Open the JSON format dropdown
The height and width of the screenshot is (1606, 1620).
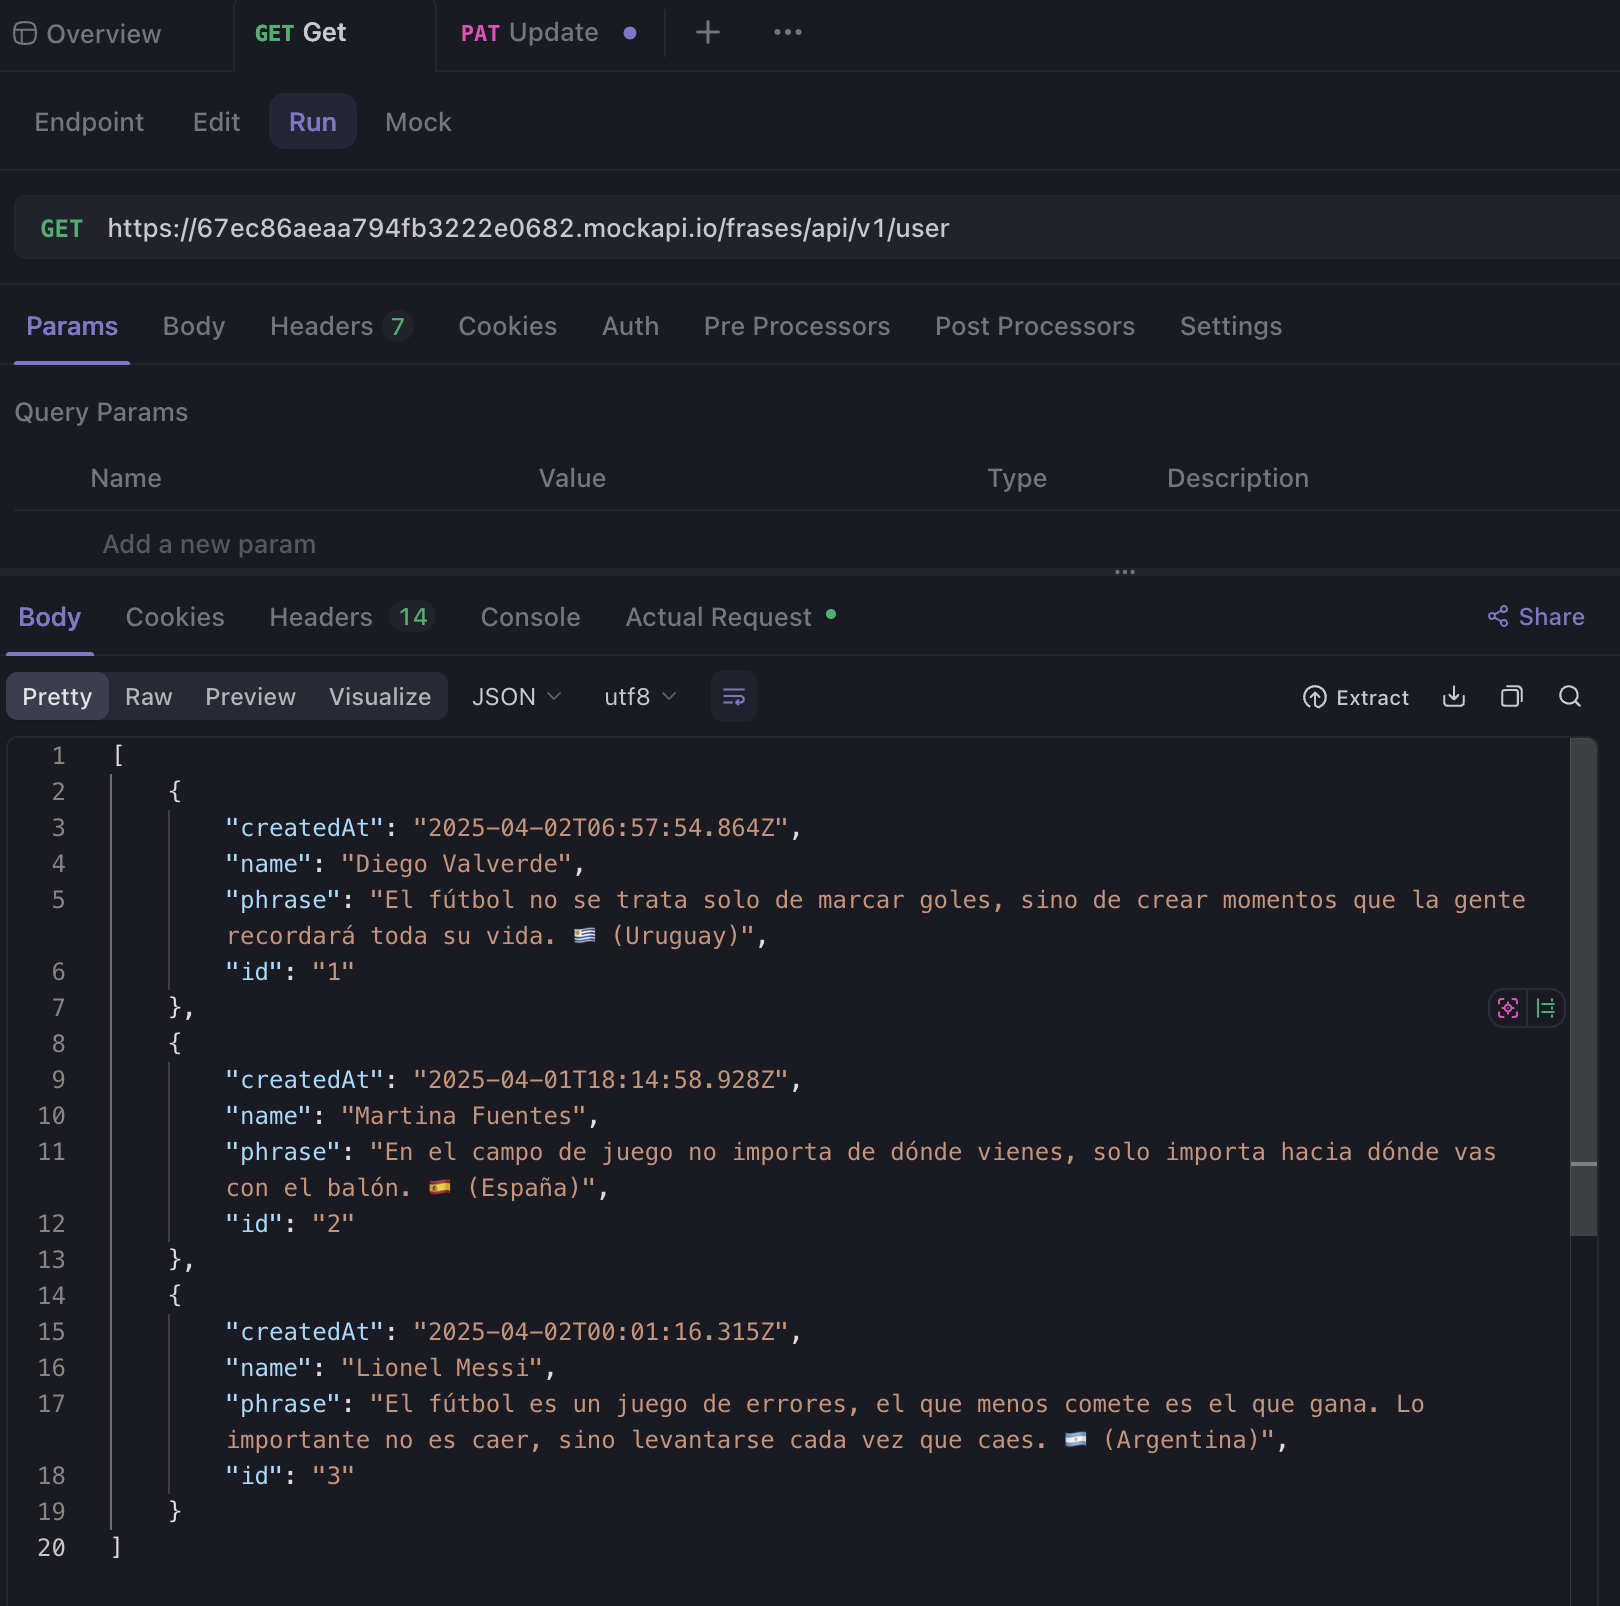(516, 696)
